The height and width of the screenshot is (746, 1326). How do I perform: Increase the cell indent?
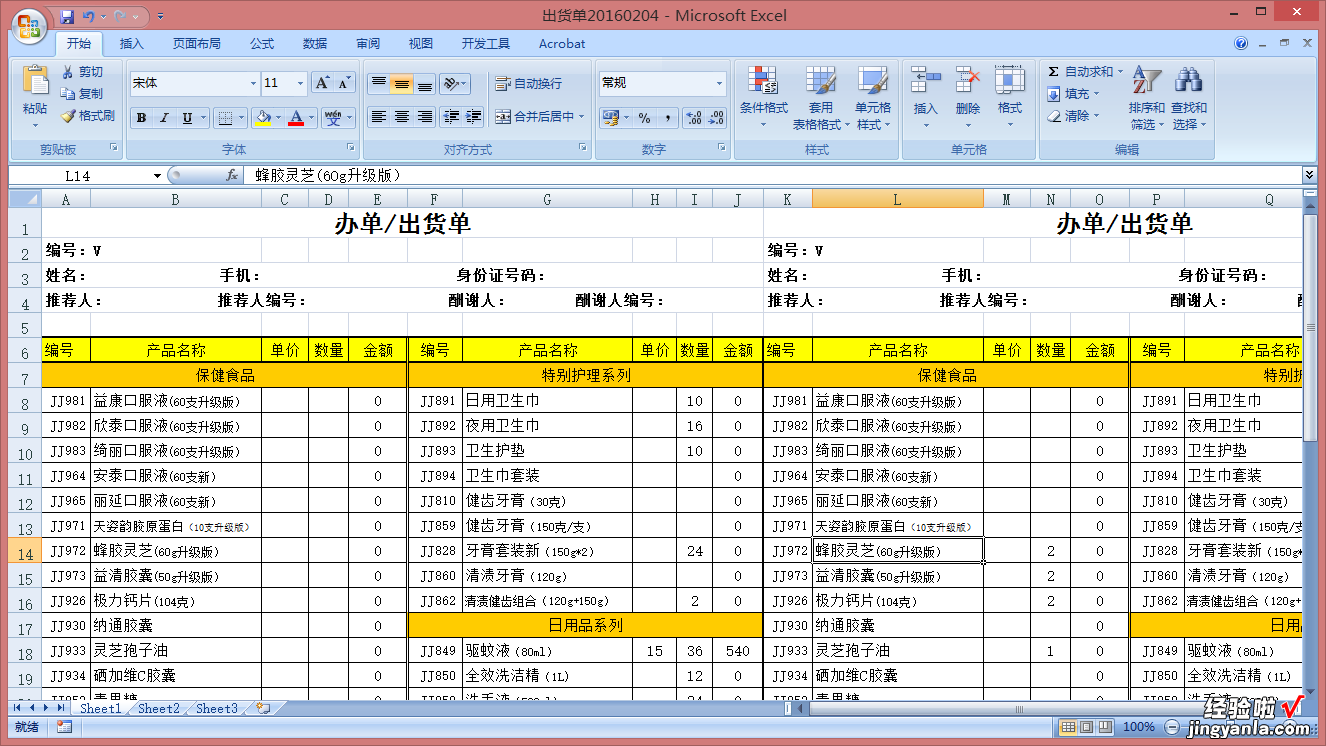tap(474, 117)
